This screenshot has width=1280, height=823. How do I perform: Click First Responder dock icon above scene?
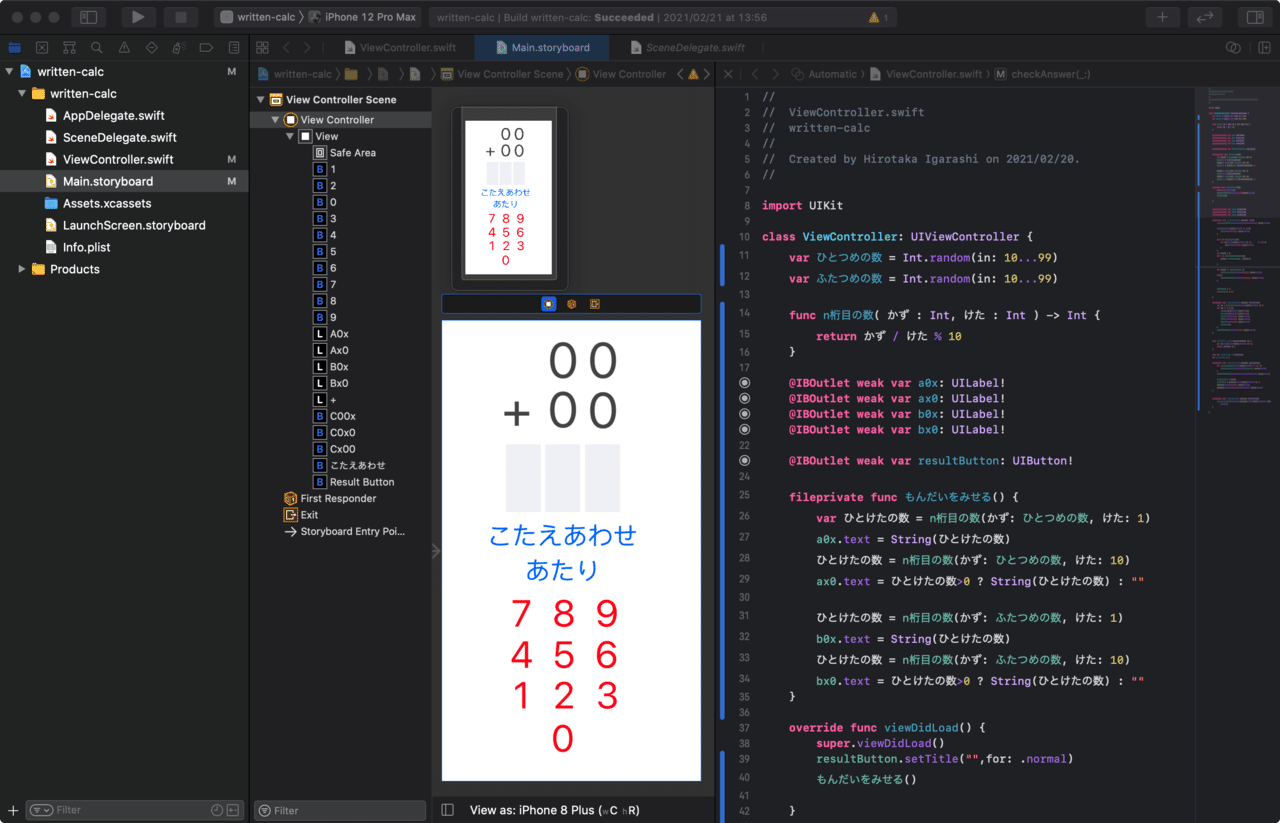[x=572, y=304]
